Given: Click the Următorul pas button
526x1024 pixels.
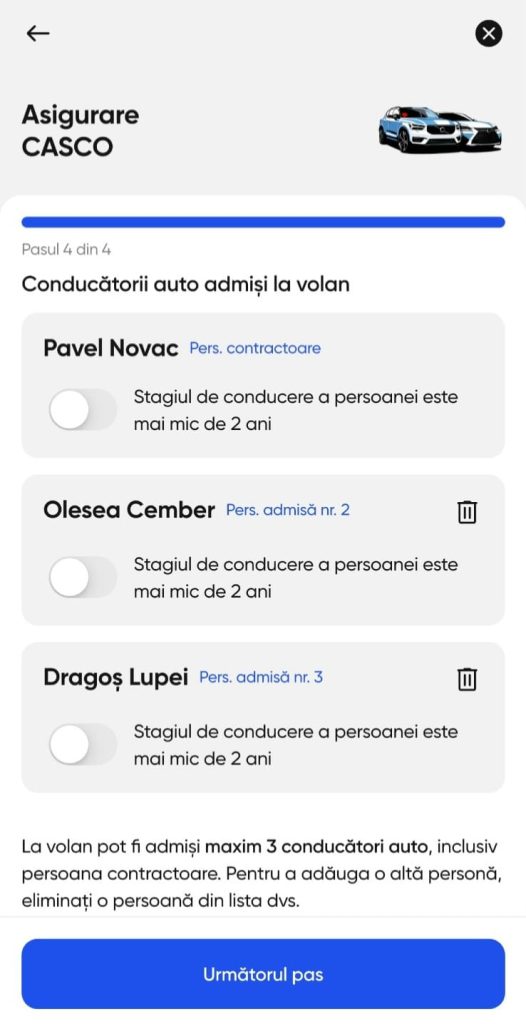Looking at the screenshot, I should 263,974.
